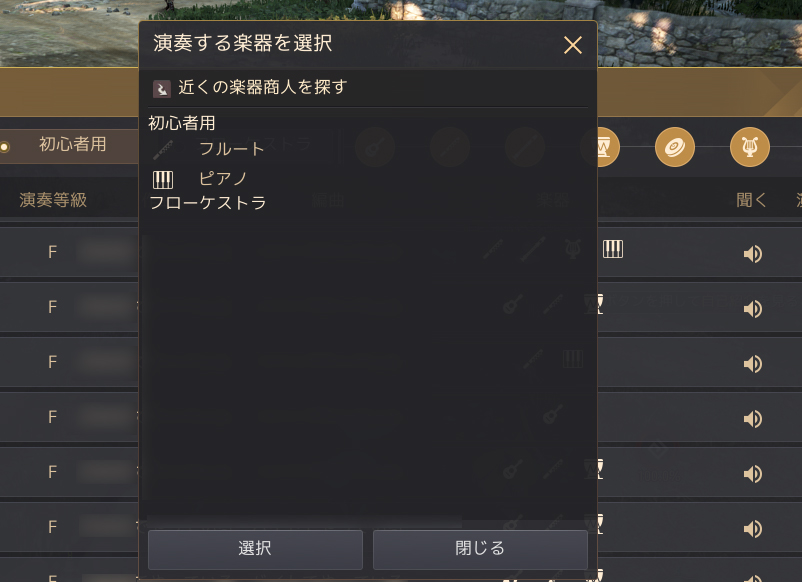Click the cymbal instrument filter icon
Viewport: 802px width, 582px height.
674,147
